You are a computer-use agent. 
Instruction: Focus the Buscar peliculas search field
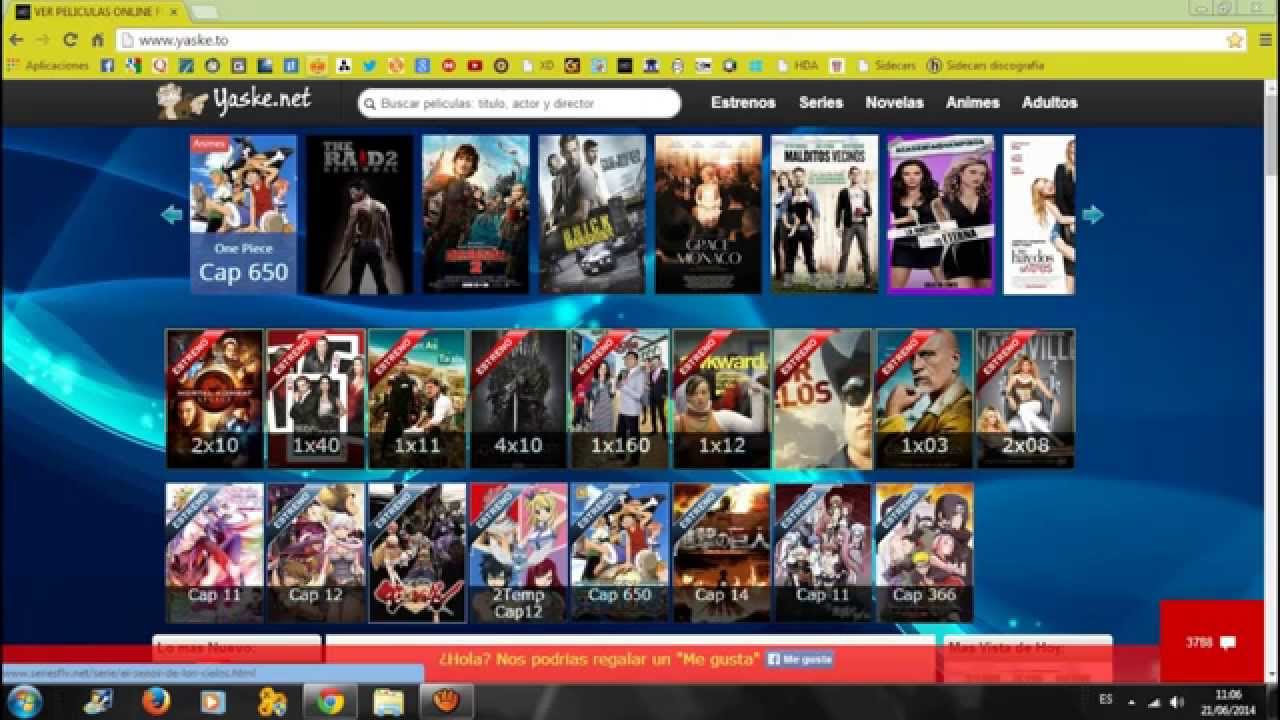click(520, 103)
